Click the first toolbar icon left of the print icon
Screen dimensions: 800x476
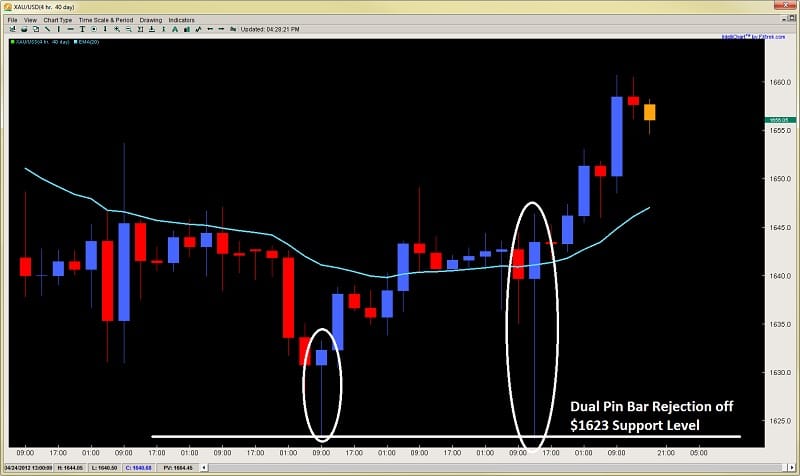12,29
